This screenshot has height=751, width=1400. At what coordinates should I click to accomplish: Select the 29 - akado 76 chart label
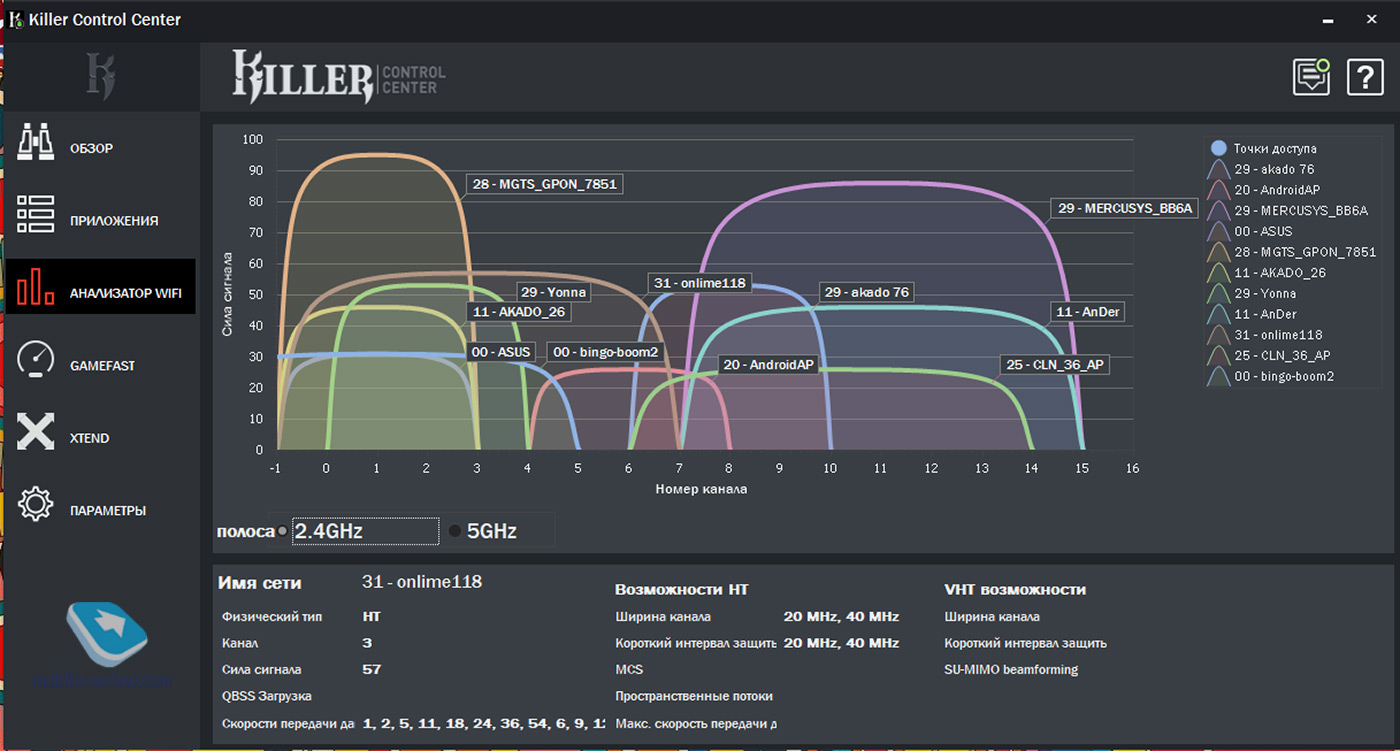(x=866, y=292)
